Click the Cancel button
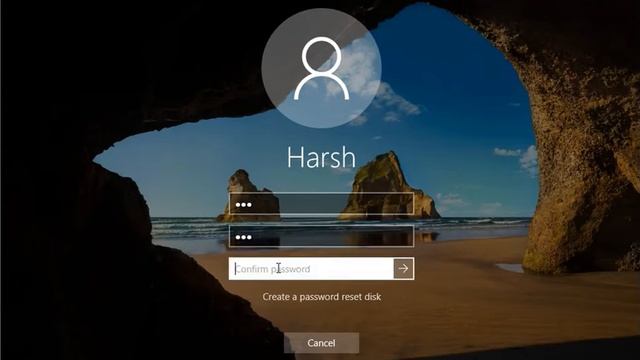Viewport: 640px width, 360px height. [x=321, y=343]
